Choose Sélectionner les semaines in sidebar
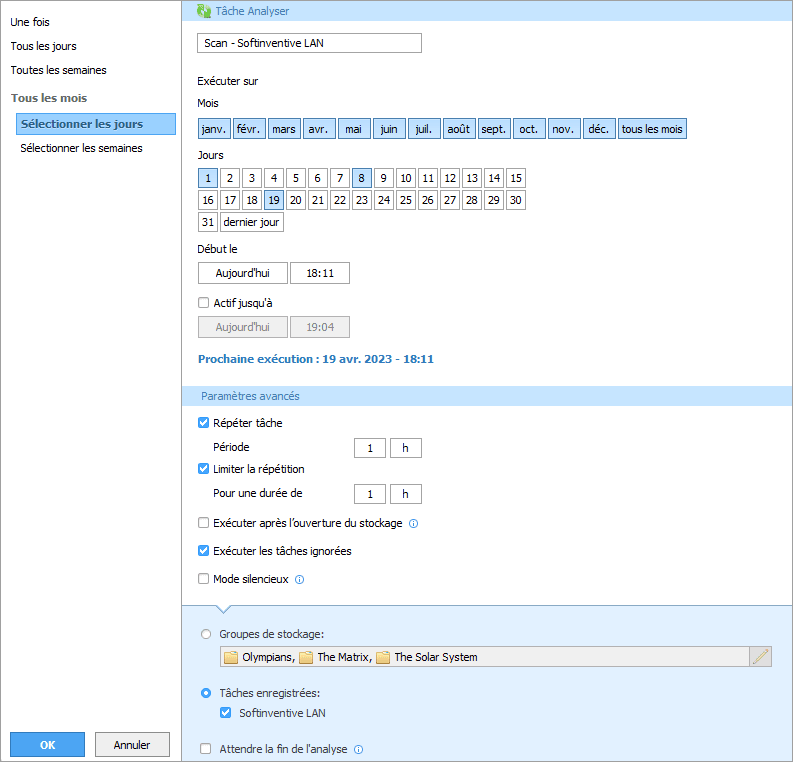The height and width of the screenshot is (762, 793). 81,148
